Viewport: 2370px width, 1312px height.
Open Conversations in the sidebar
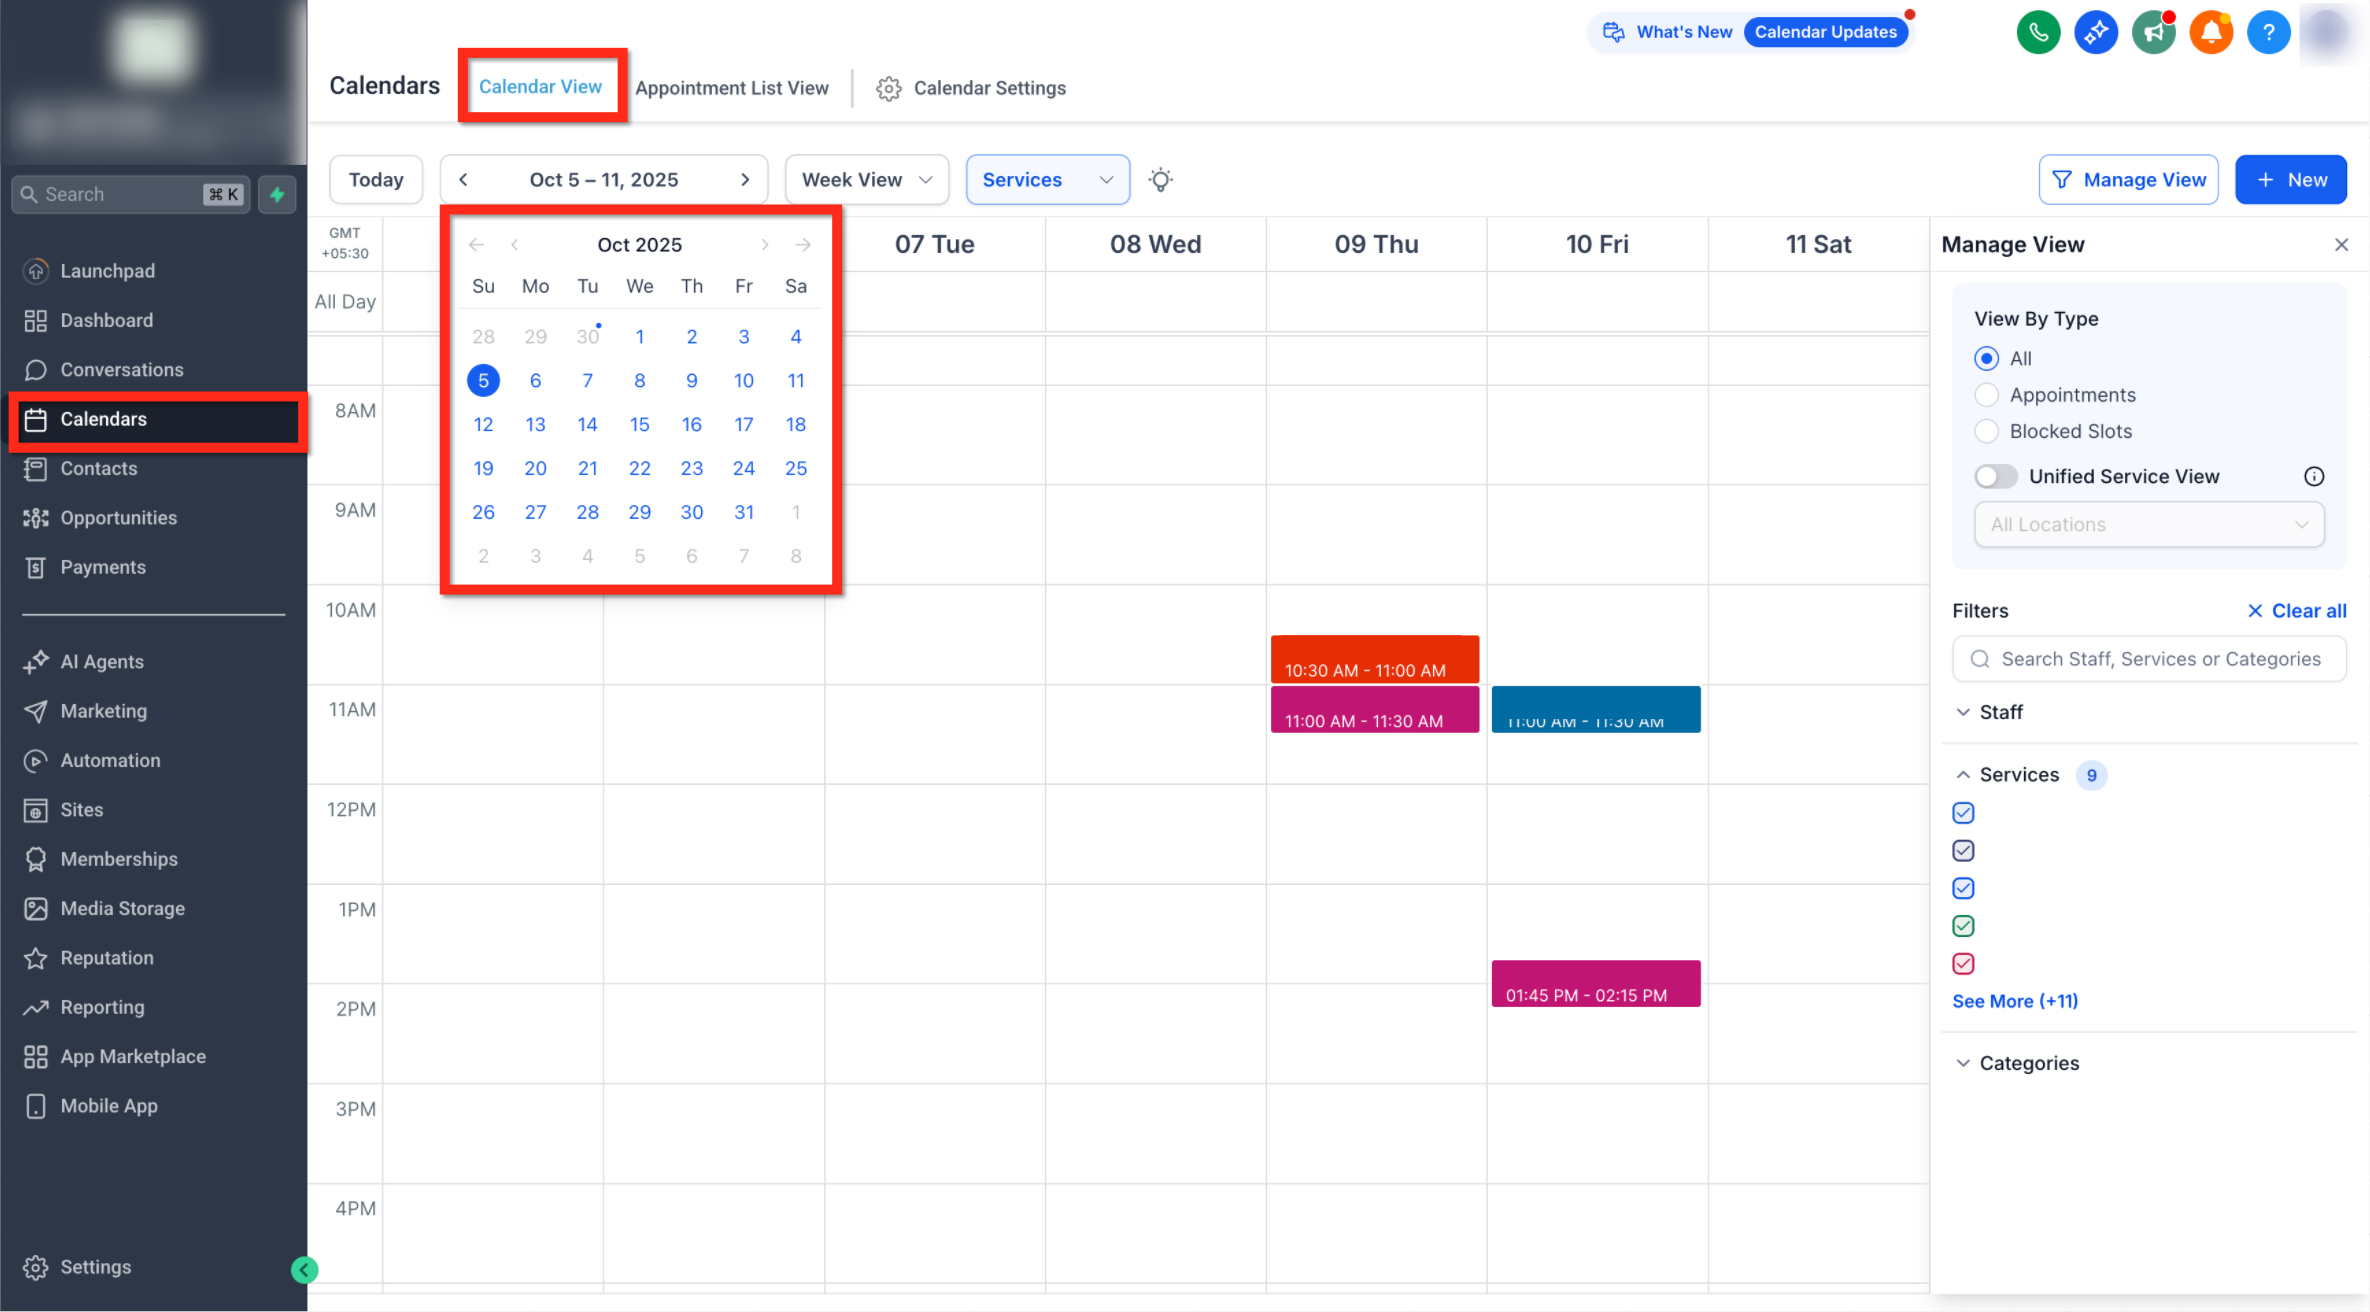pyautogui.click(x=121, y=370)
